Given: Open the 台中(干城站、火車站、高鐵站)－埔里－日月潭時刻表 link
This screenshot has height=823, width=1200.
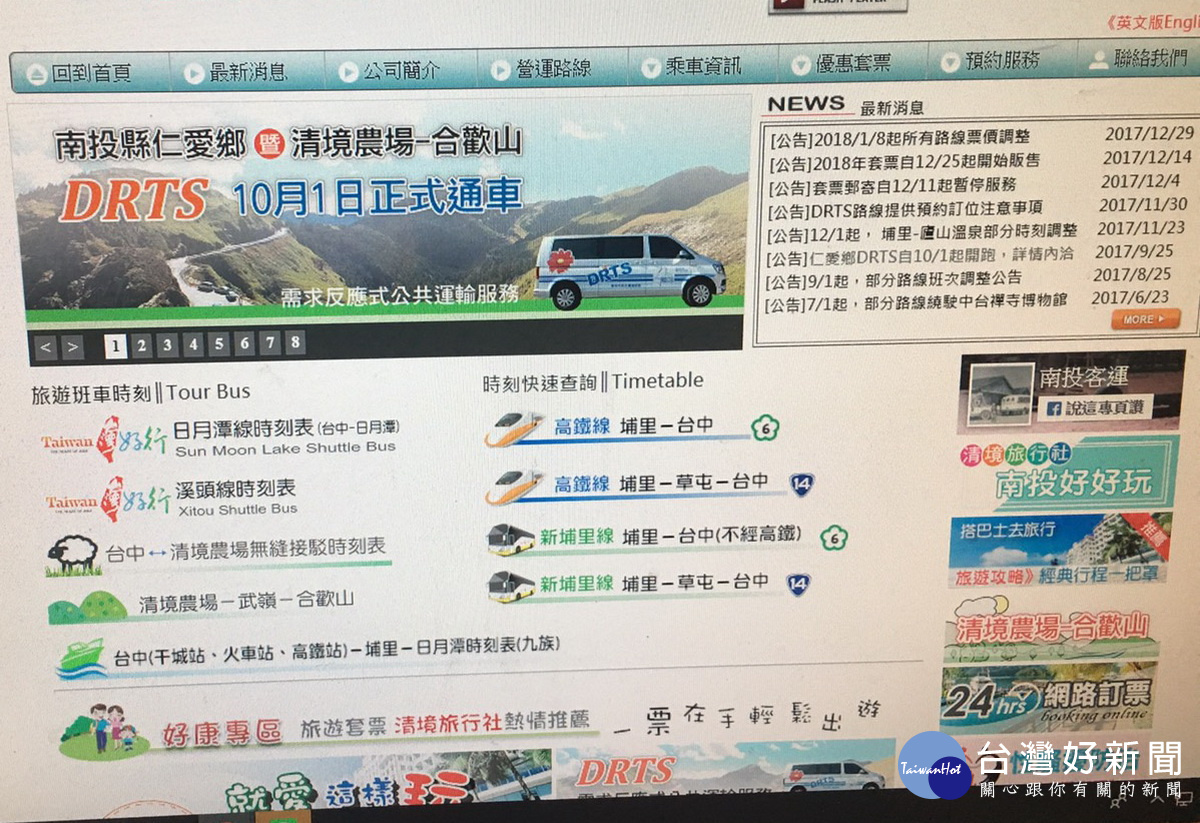Looking at the screenshot, I should tap(336, 653).
